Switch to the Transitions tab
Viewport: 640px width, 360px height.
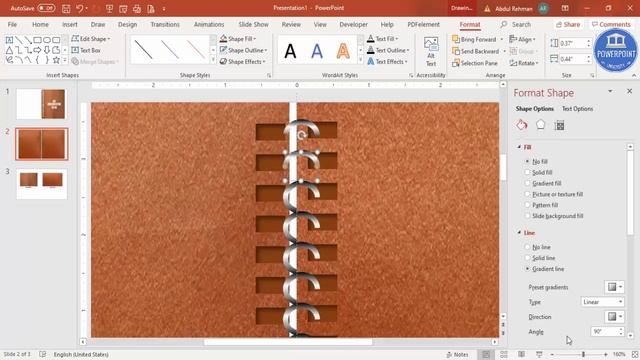(165, 24)
